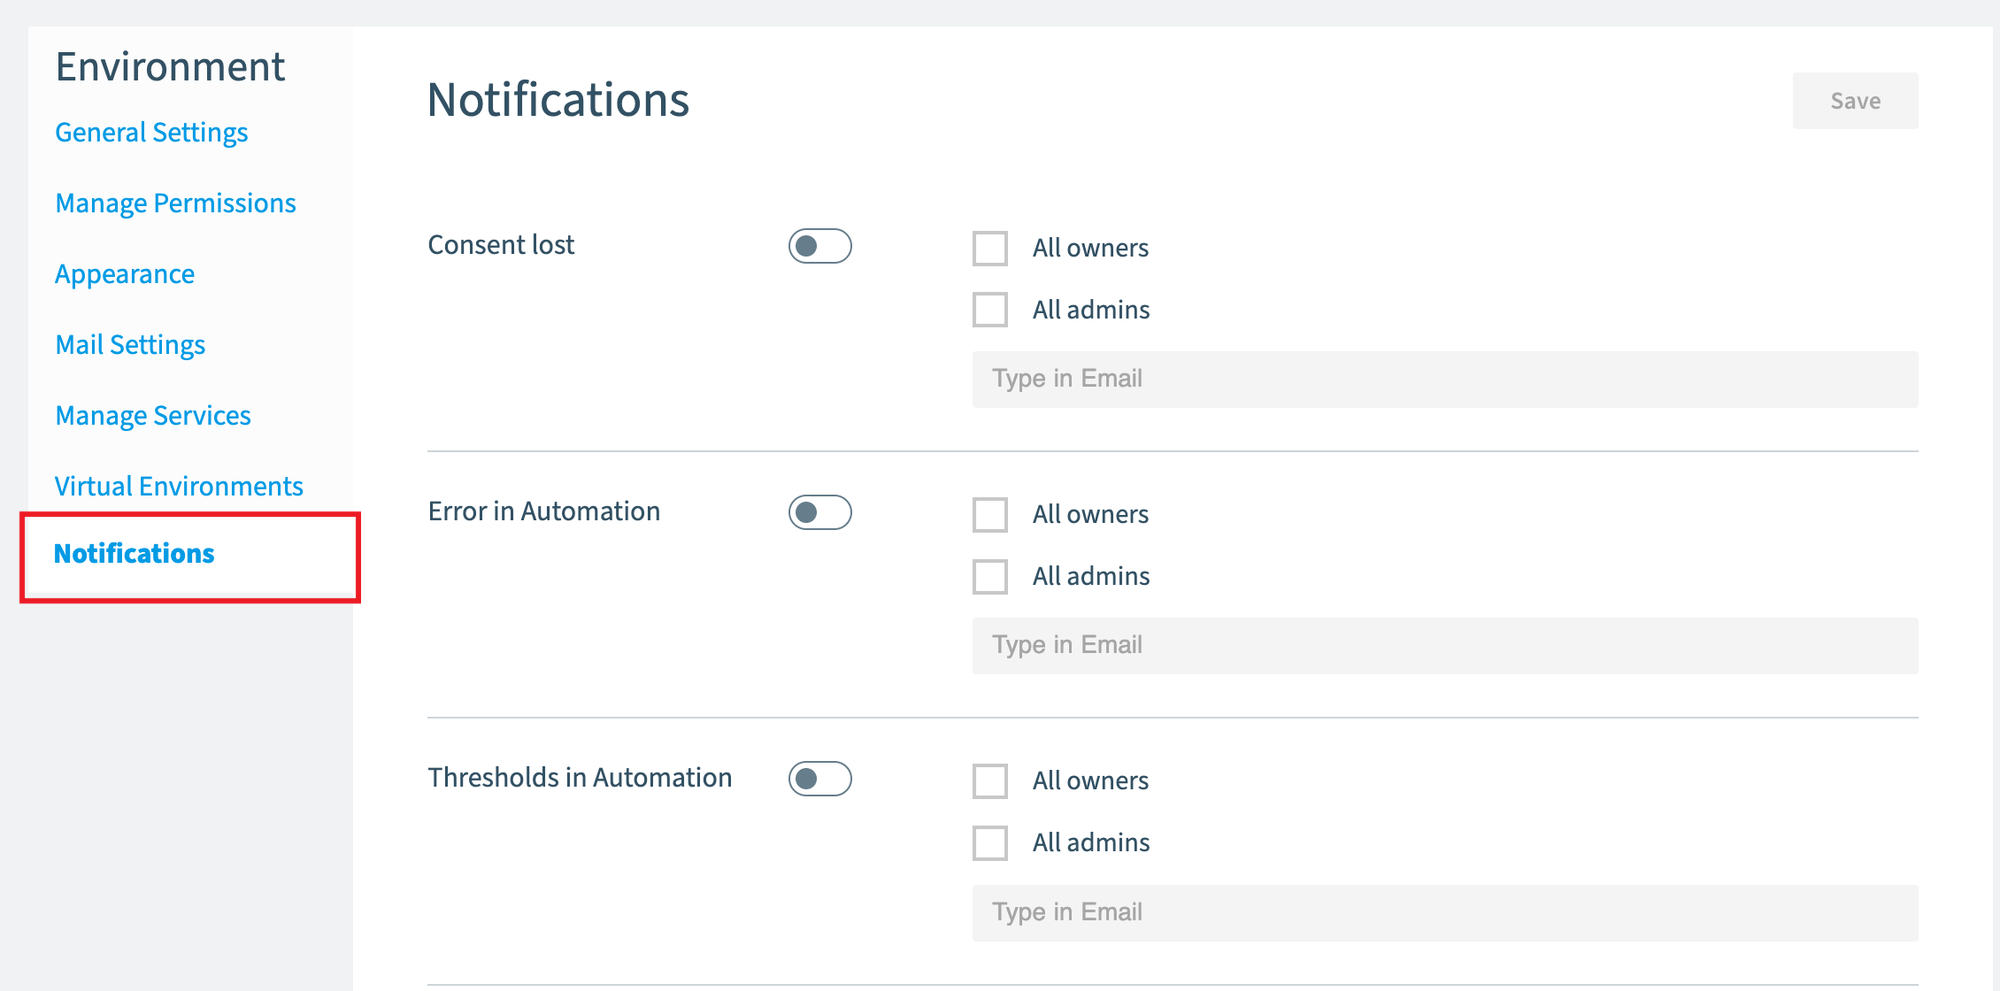Tick All admins for Error in Automation
This screenshot has height=991, width=2000.
click(990, 577)
